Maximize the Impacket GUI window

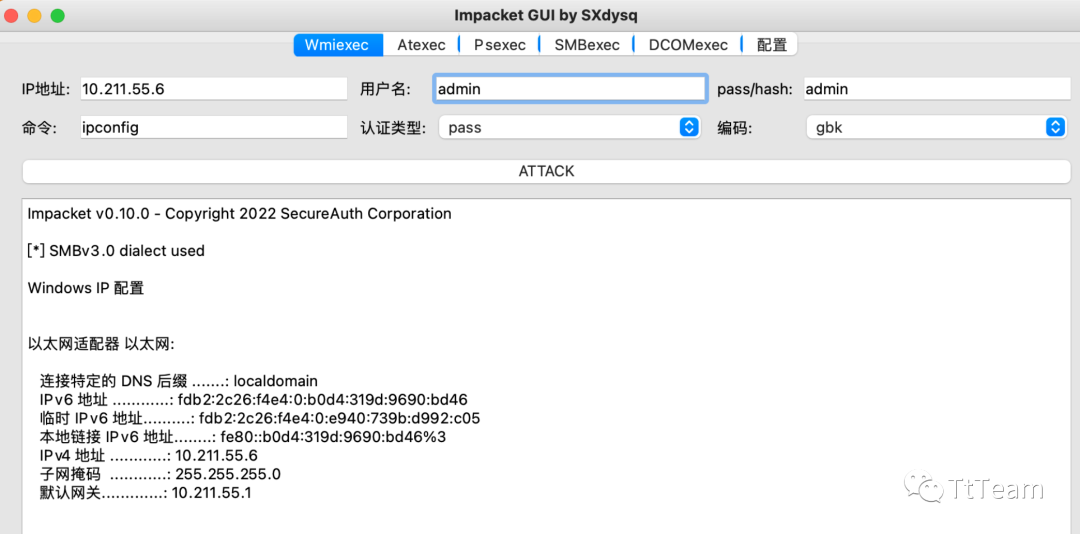coord(57,16)
